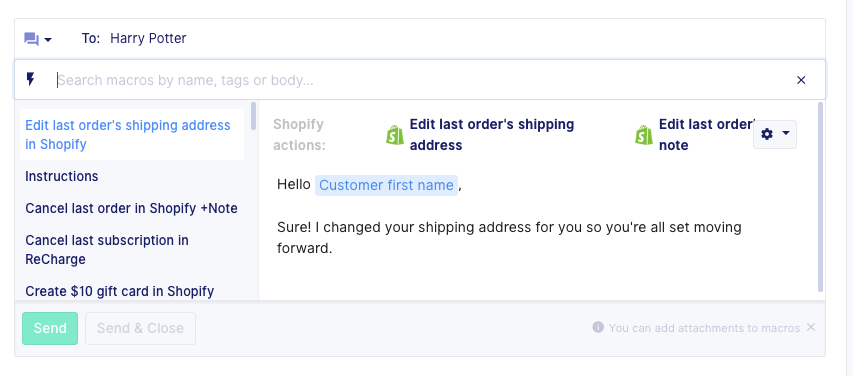
Task: Click the info icon near attachments hint
Action: (598, 327)
